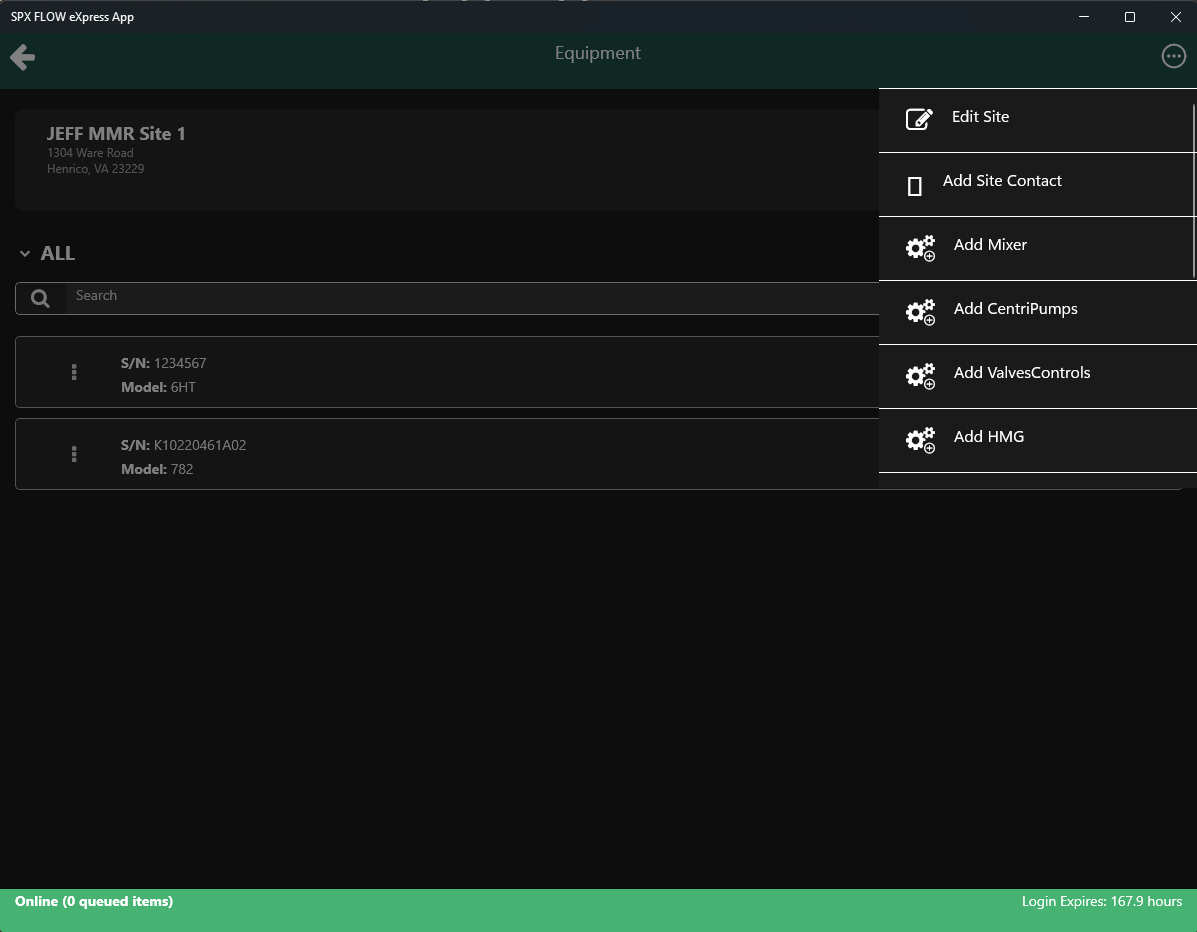Image resolution: width=1197 pixels, height=932 pixels.
Task: Click the gears icon beside Add ValvesControls
Action: [921, 376]
